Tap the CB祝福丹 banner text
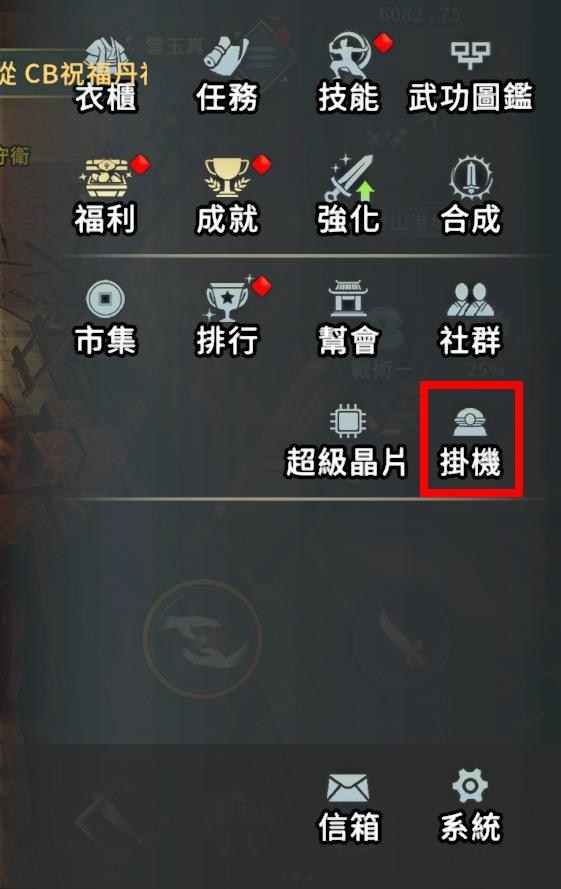This screenshot has width=561, height=889. point(74,74)
